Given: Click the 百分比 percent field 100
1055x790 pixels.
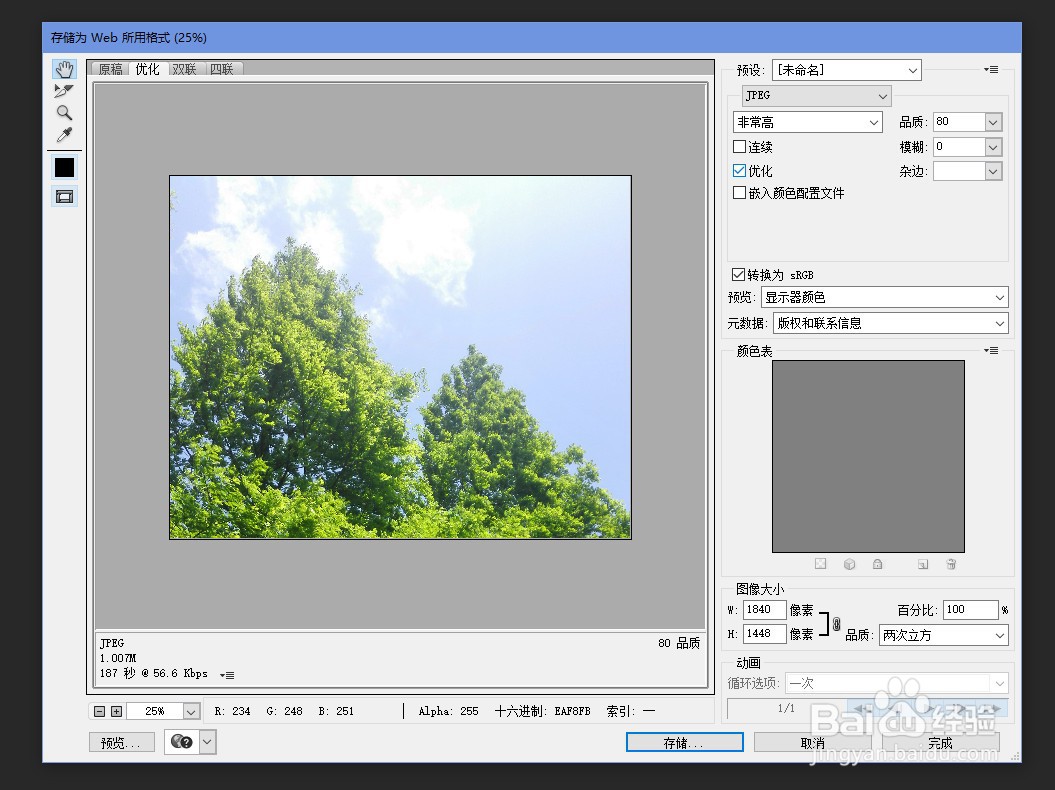Looking at the screenshot, I should 970,610.
